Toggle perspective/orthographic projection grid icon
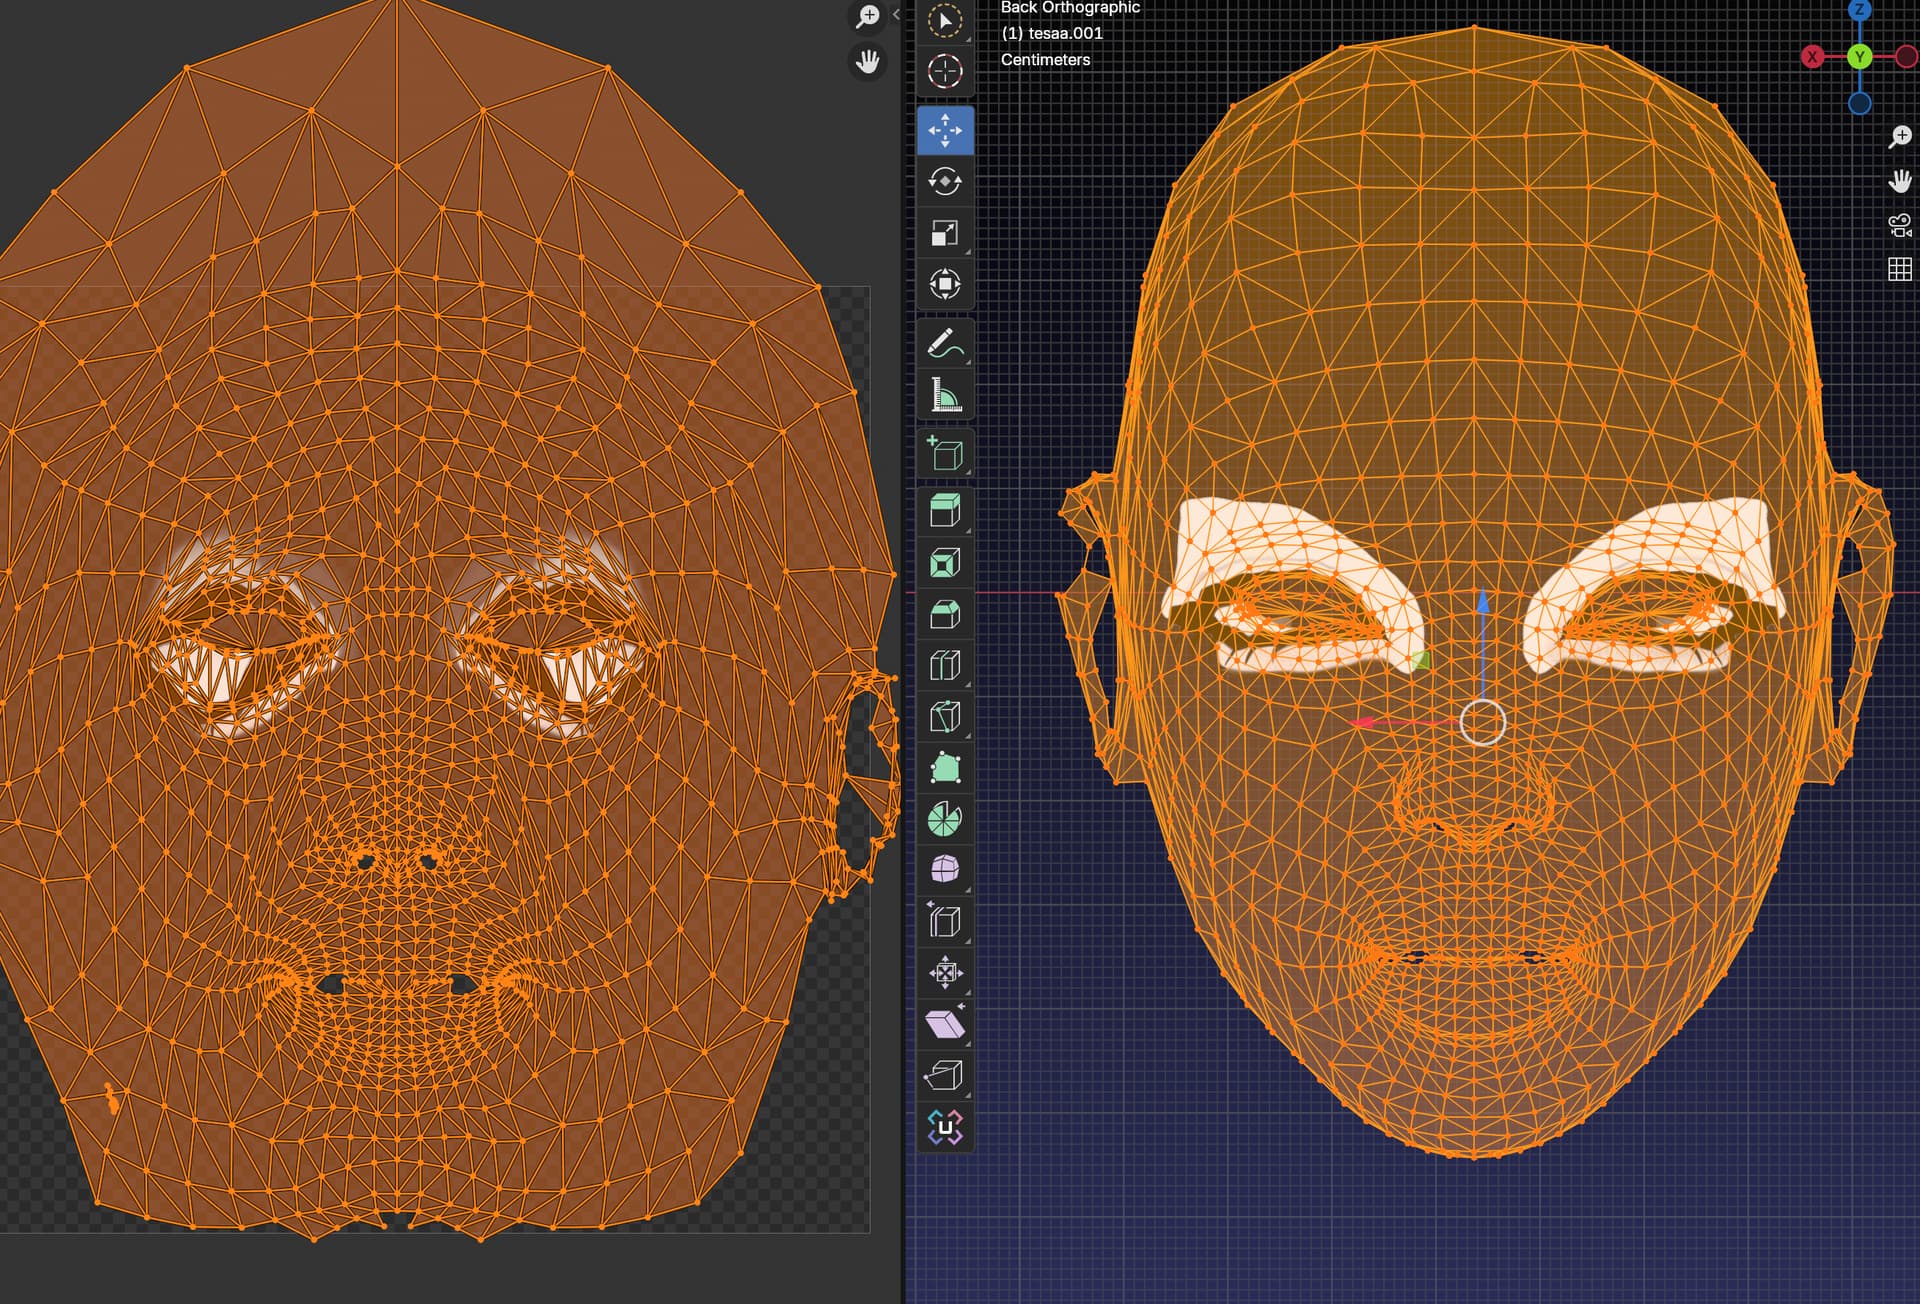1920x1304 pixels. (1899, 269)
